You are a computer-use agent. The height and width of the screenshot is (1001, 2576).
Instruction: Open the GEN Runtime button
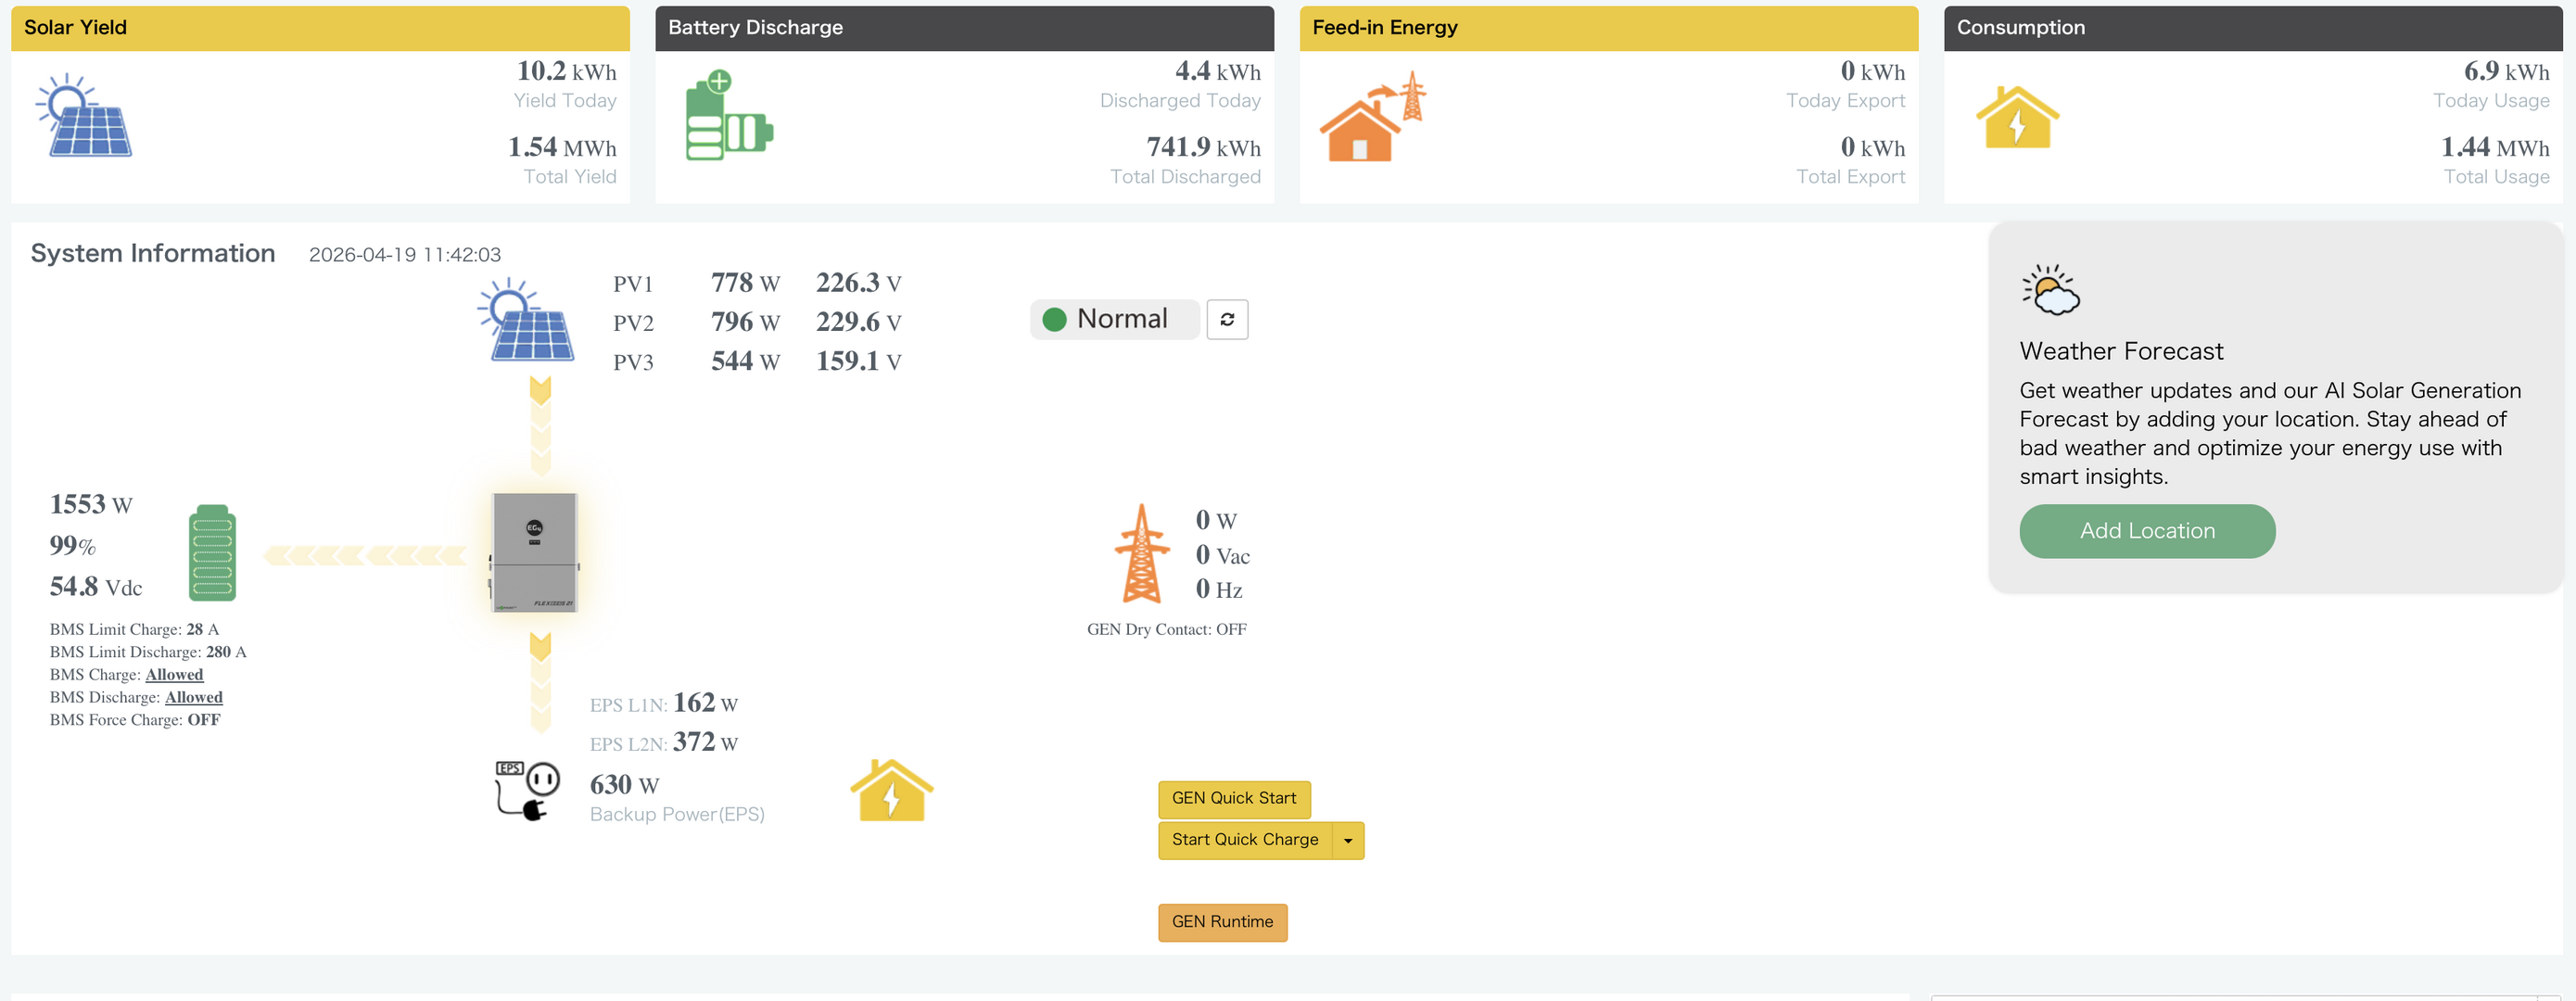pos(1221,922)
